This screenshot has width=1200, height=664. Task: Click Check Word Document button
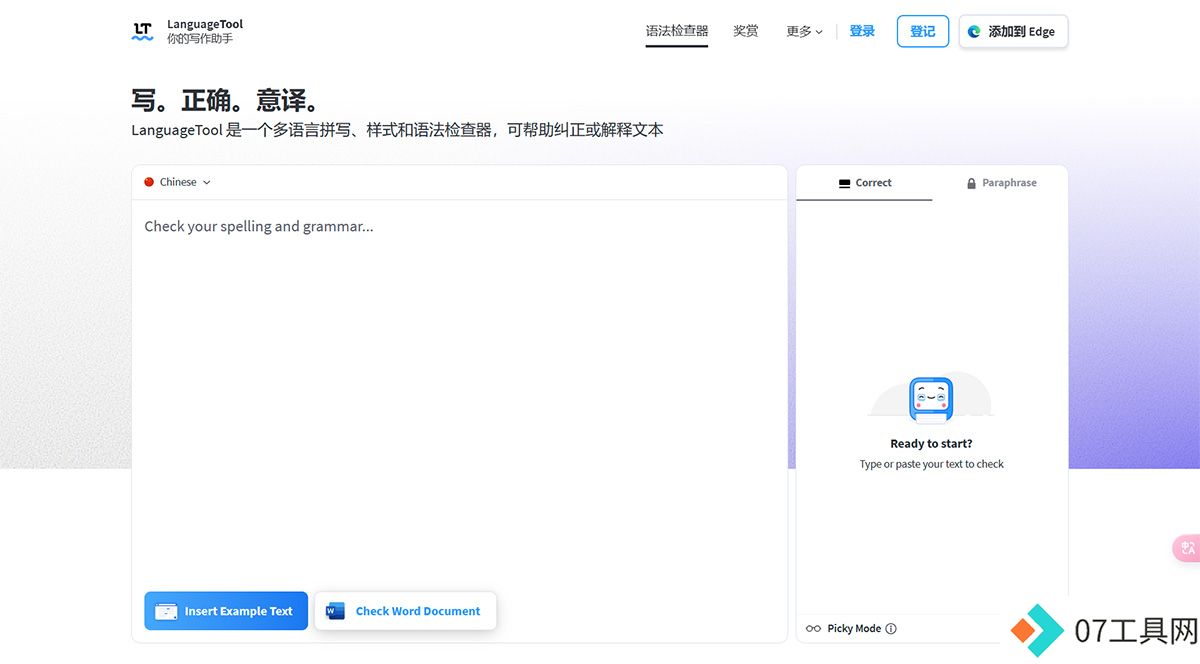point(405,611)
